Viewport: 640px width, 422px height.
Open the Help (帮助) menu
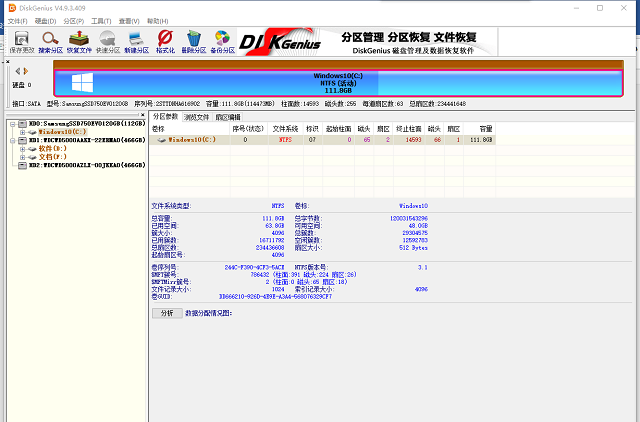click(x=158, y=21)
